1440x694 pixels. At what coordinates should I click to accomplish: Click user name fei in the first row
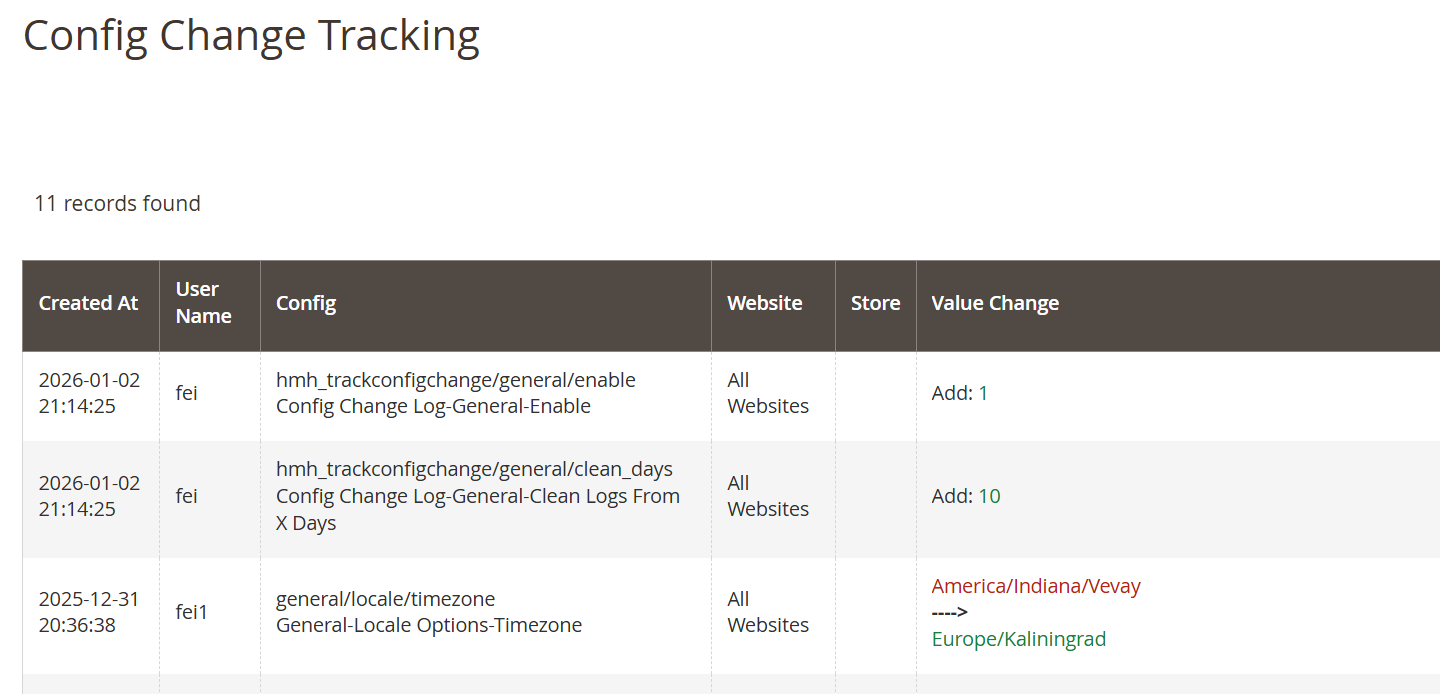click(186, 392)
